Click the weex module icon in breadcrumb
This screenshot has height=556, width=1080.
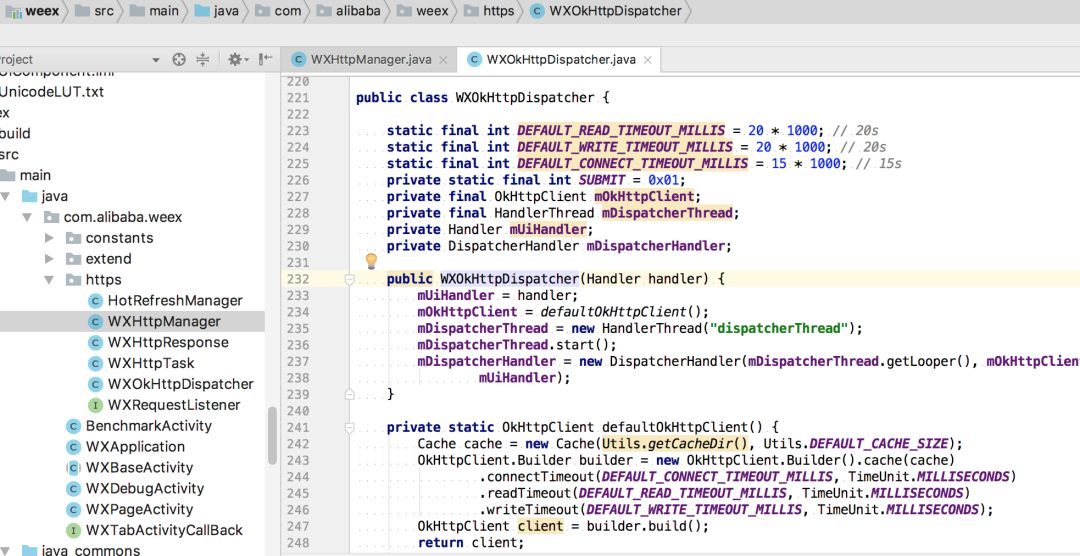14,12
